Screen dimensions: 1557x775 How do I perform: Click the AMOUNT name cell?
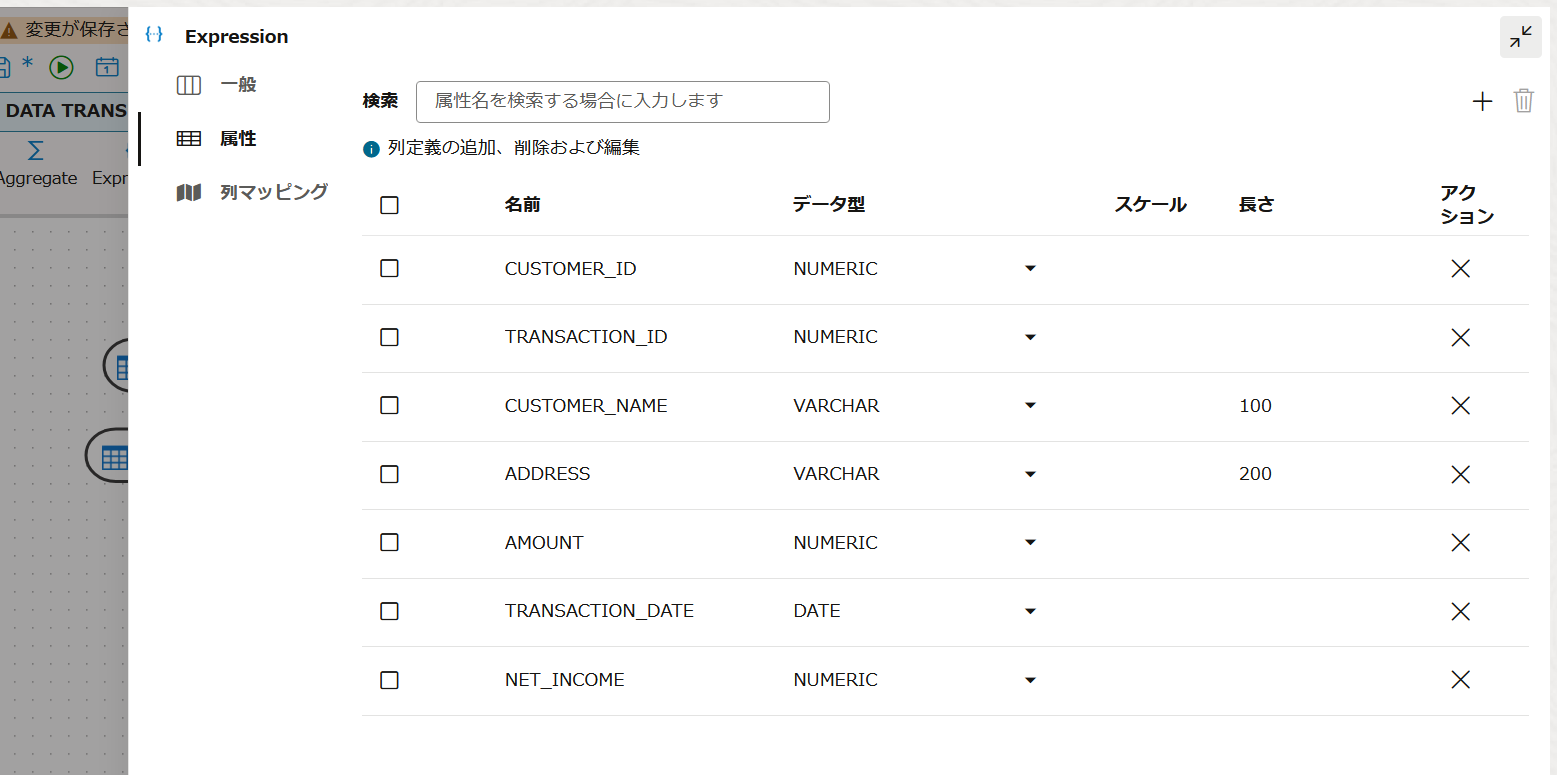(x=544, y=543)
